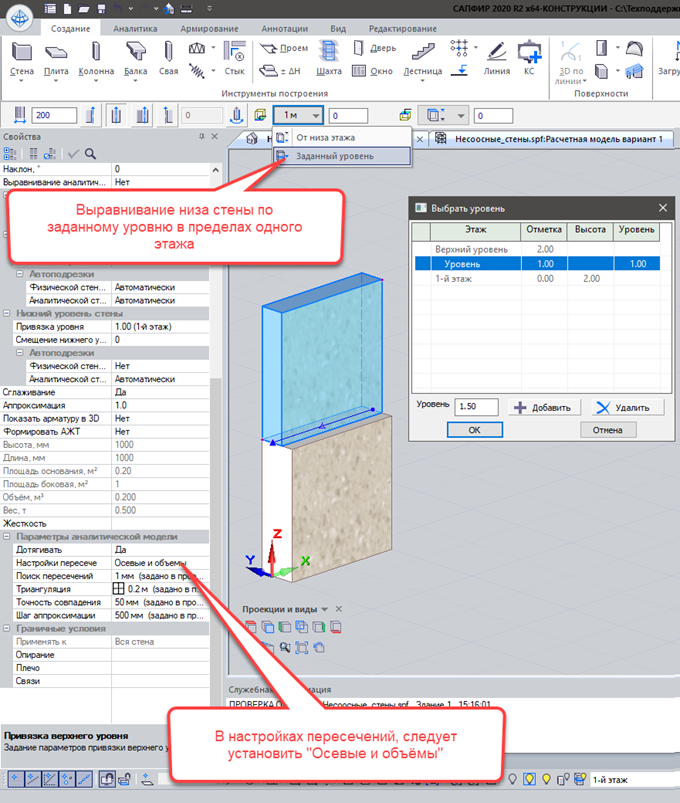Open the Аналитика ribbon tab

pos(135,29)
